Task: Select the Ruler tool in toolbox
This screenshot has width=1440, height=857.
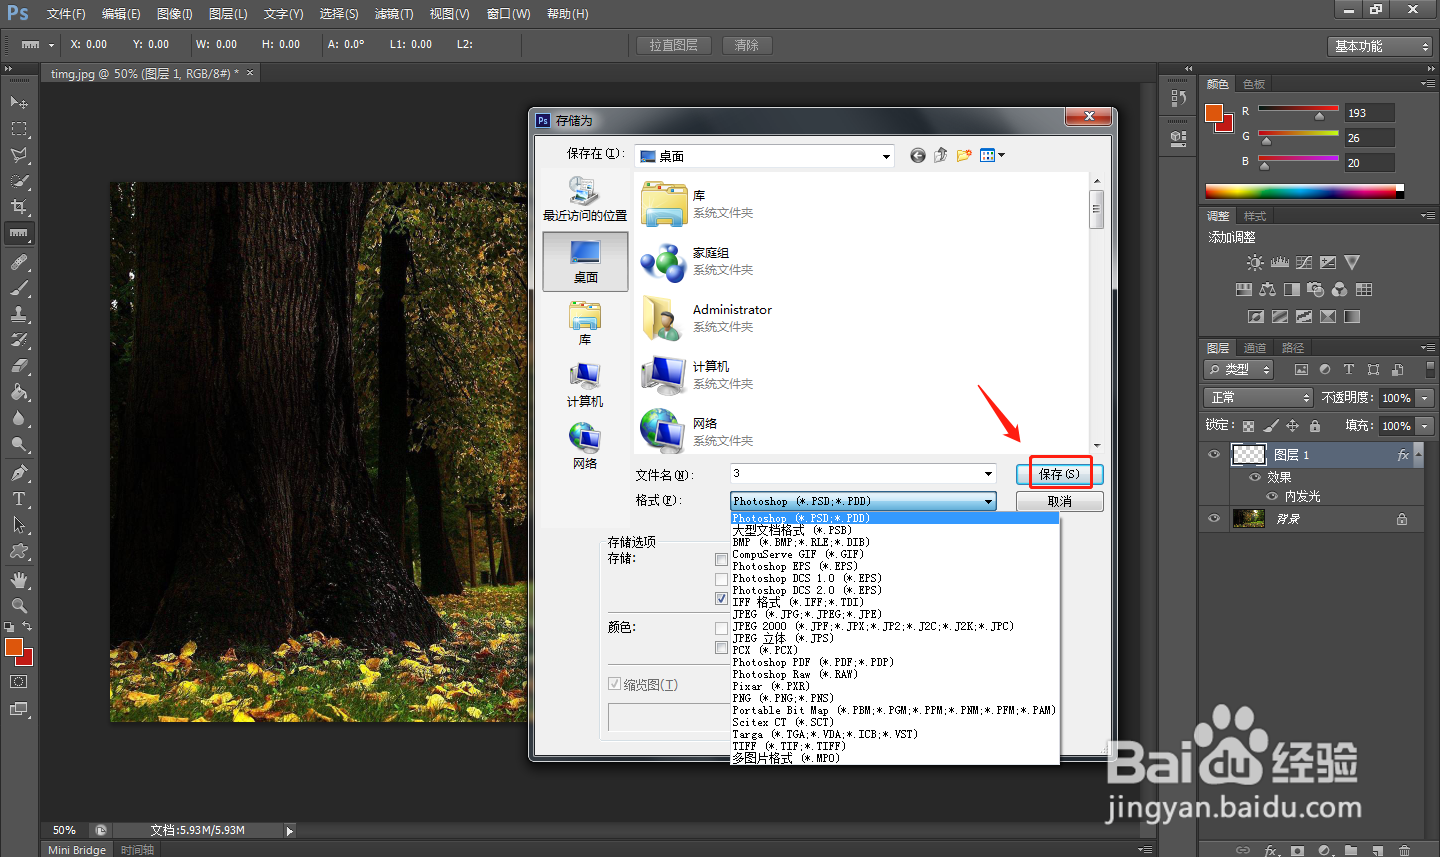Action: [19, 233]
